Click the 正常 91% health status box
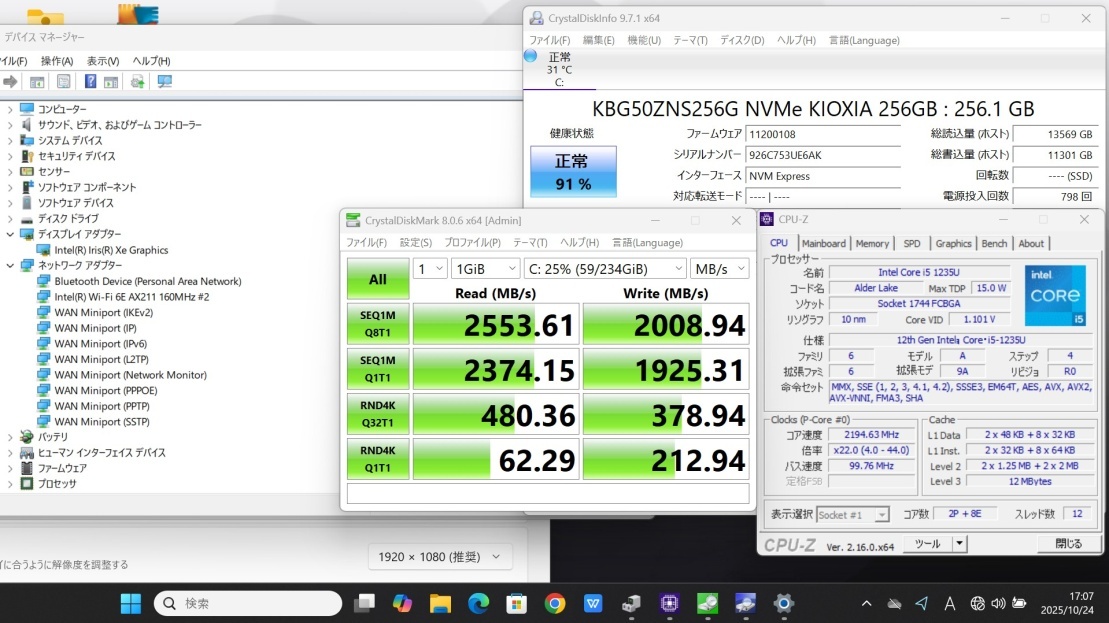Image resolution: width=1109 pixels, height=623 pixels. 573,172
